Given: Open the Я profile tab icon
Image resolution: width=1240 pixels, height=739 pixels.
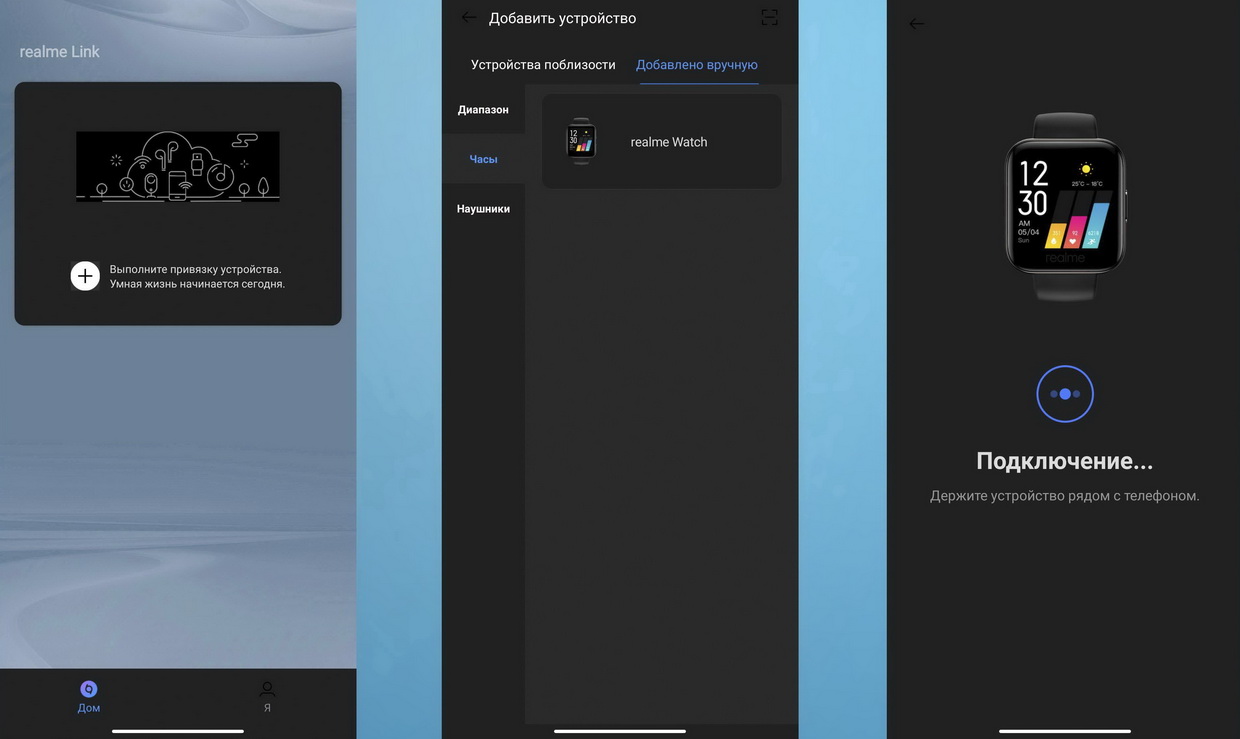Looking at the screenshot, I should coord(267,690).
